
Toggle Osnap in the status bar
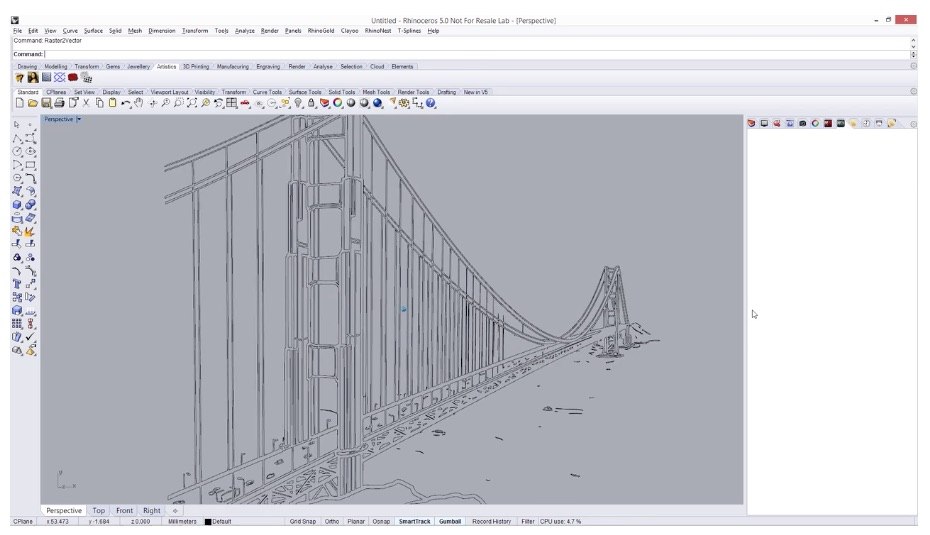[381, 522]
